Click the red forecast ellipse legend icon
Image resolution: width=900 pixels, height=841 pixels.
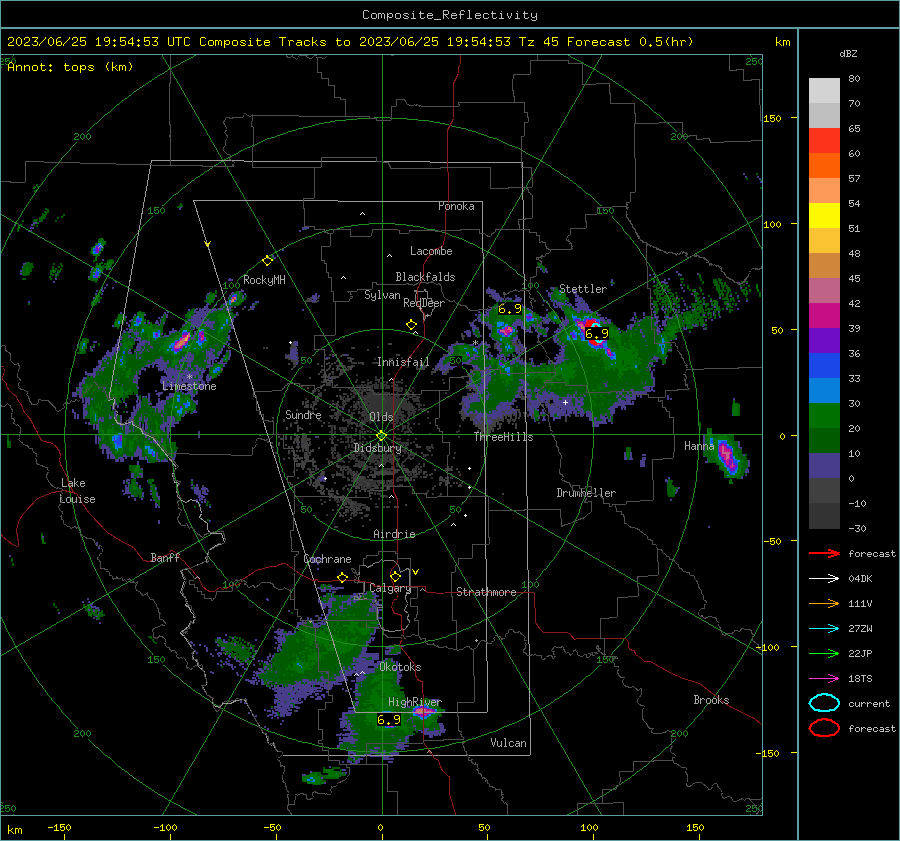pos(824,728)
